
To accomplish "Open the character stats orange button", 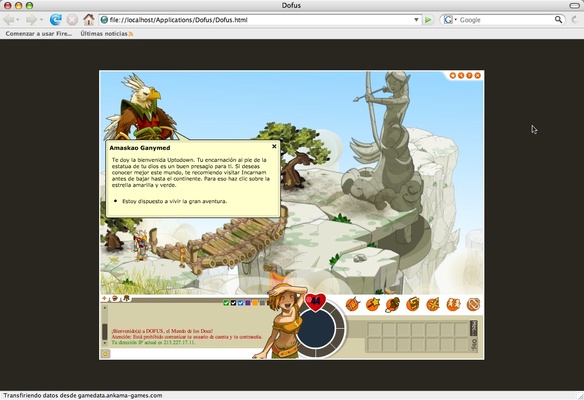I will coord(352,304).
